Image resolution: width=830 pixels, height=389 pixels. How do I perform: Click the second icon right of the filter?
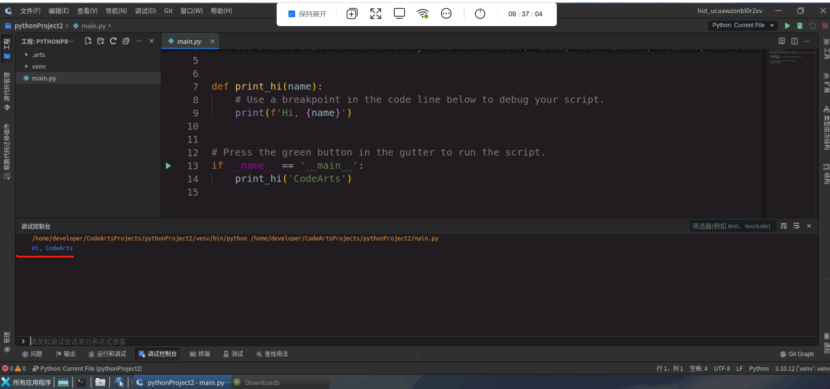click(x=796, y=226)
